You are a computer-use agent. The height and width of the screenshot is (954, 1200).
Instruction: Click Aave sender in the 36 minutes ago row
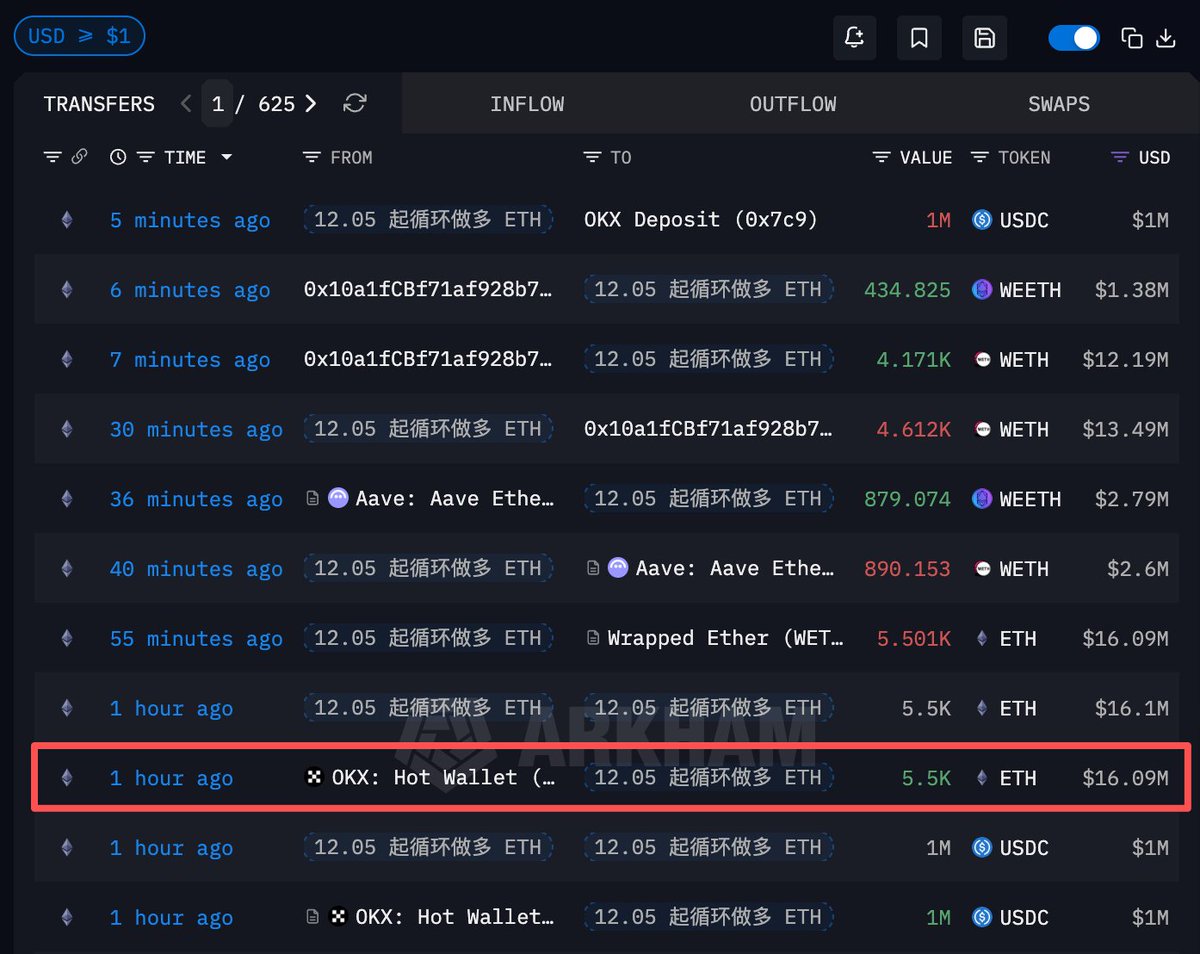pos(430,498)
